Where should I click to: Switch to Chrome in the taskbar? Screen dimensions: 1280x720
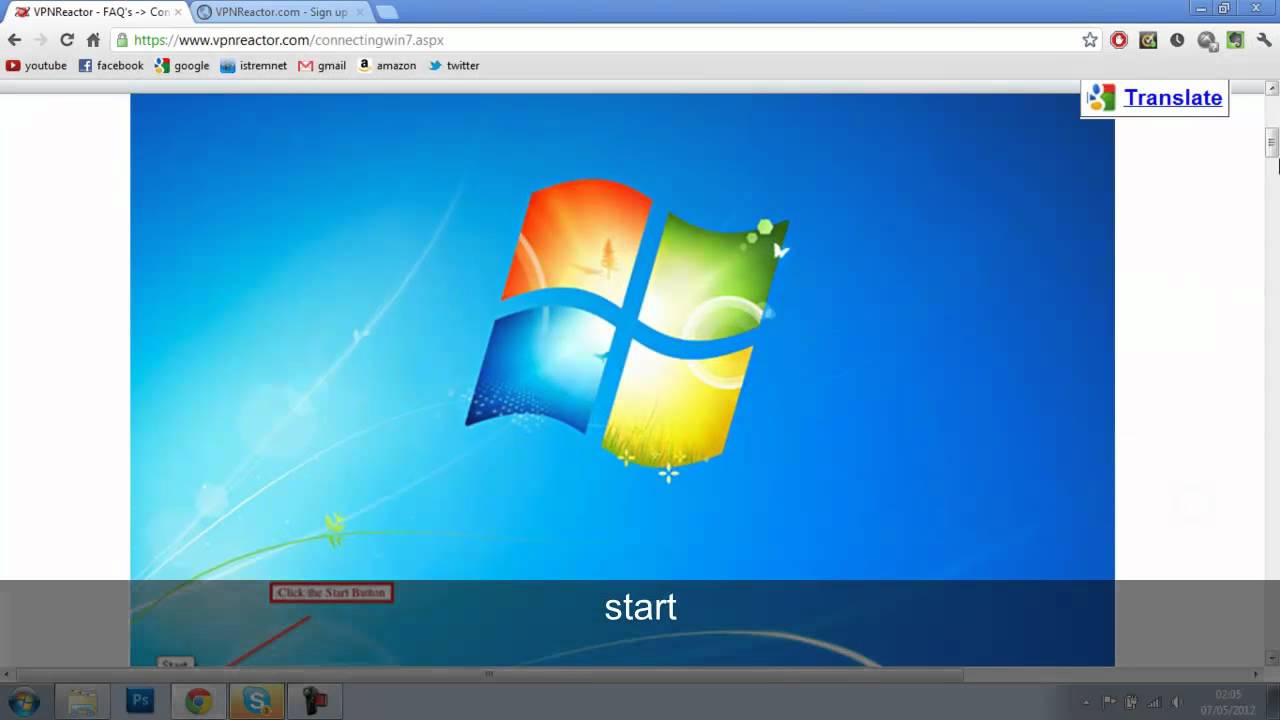click(198, 702)
